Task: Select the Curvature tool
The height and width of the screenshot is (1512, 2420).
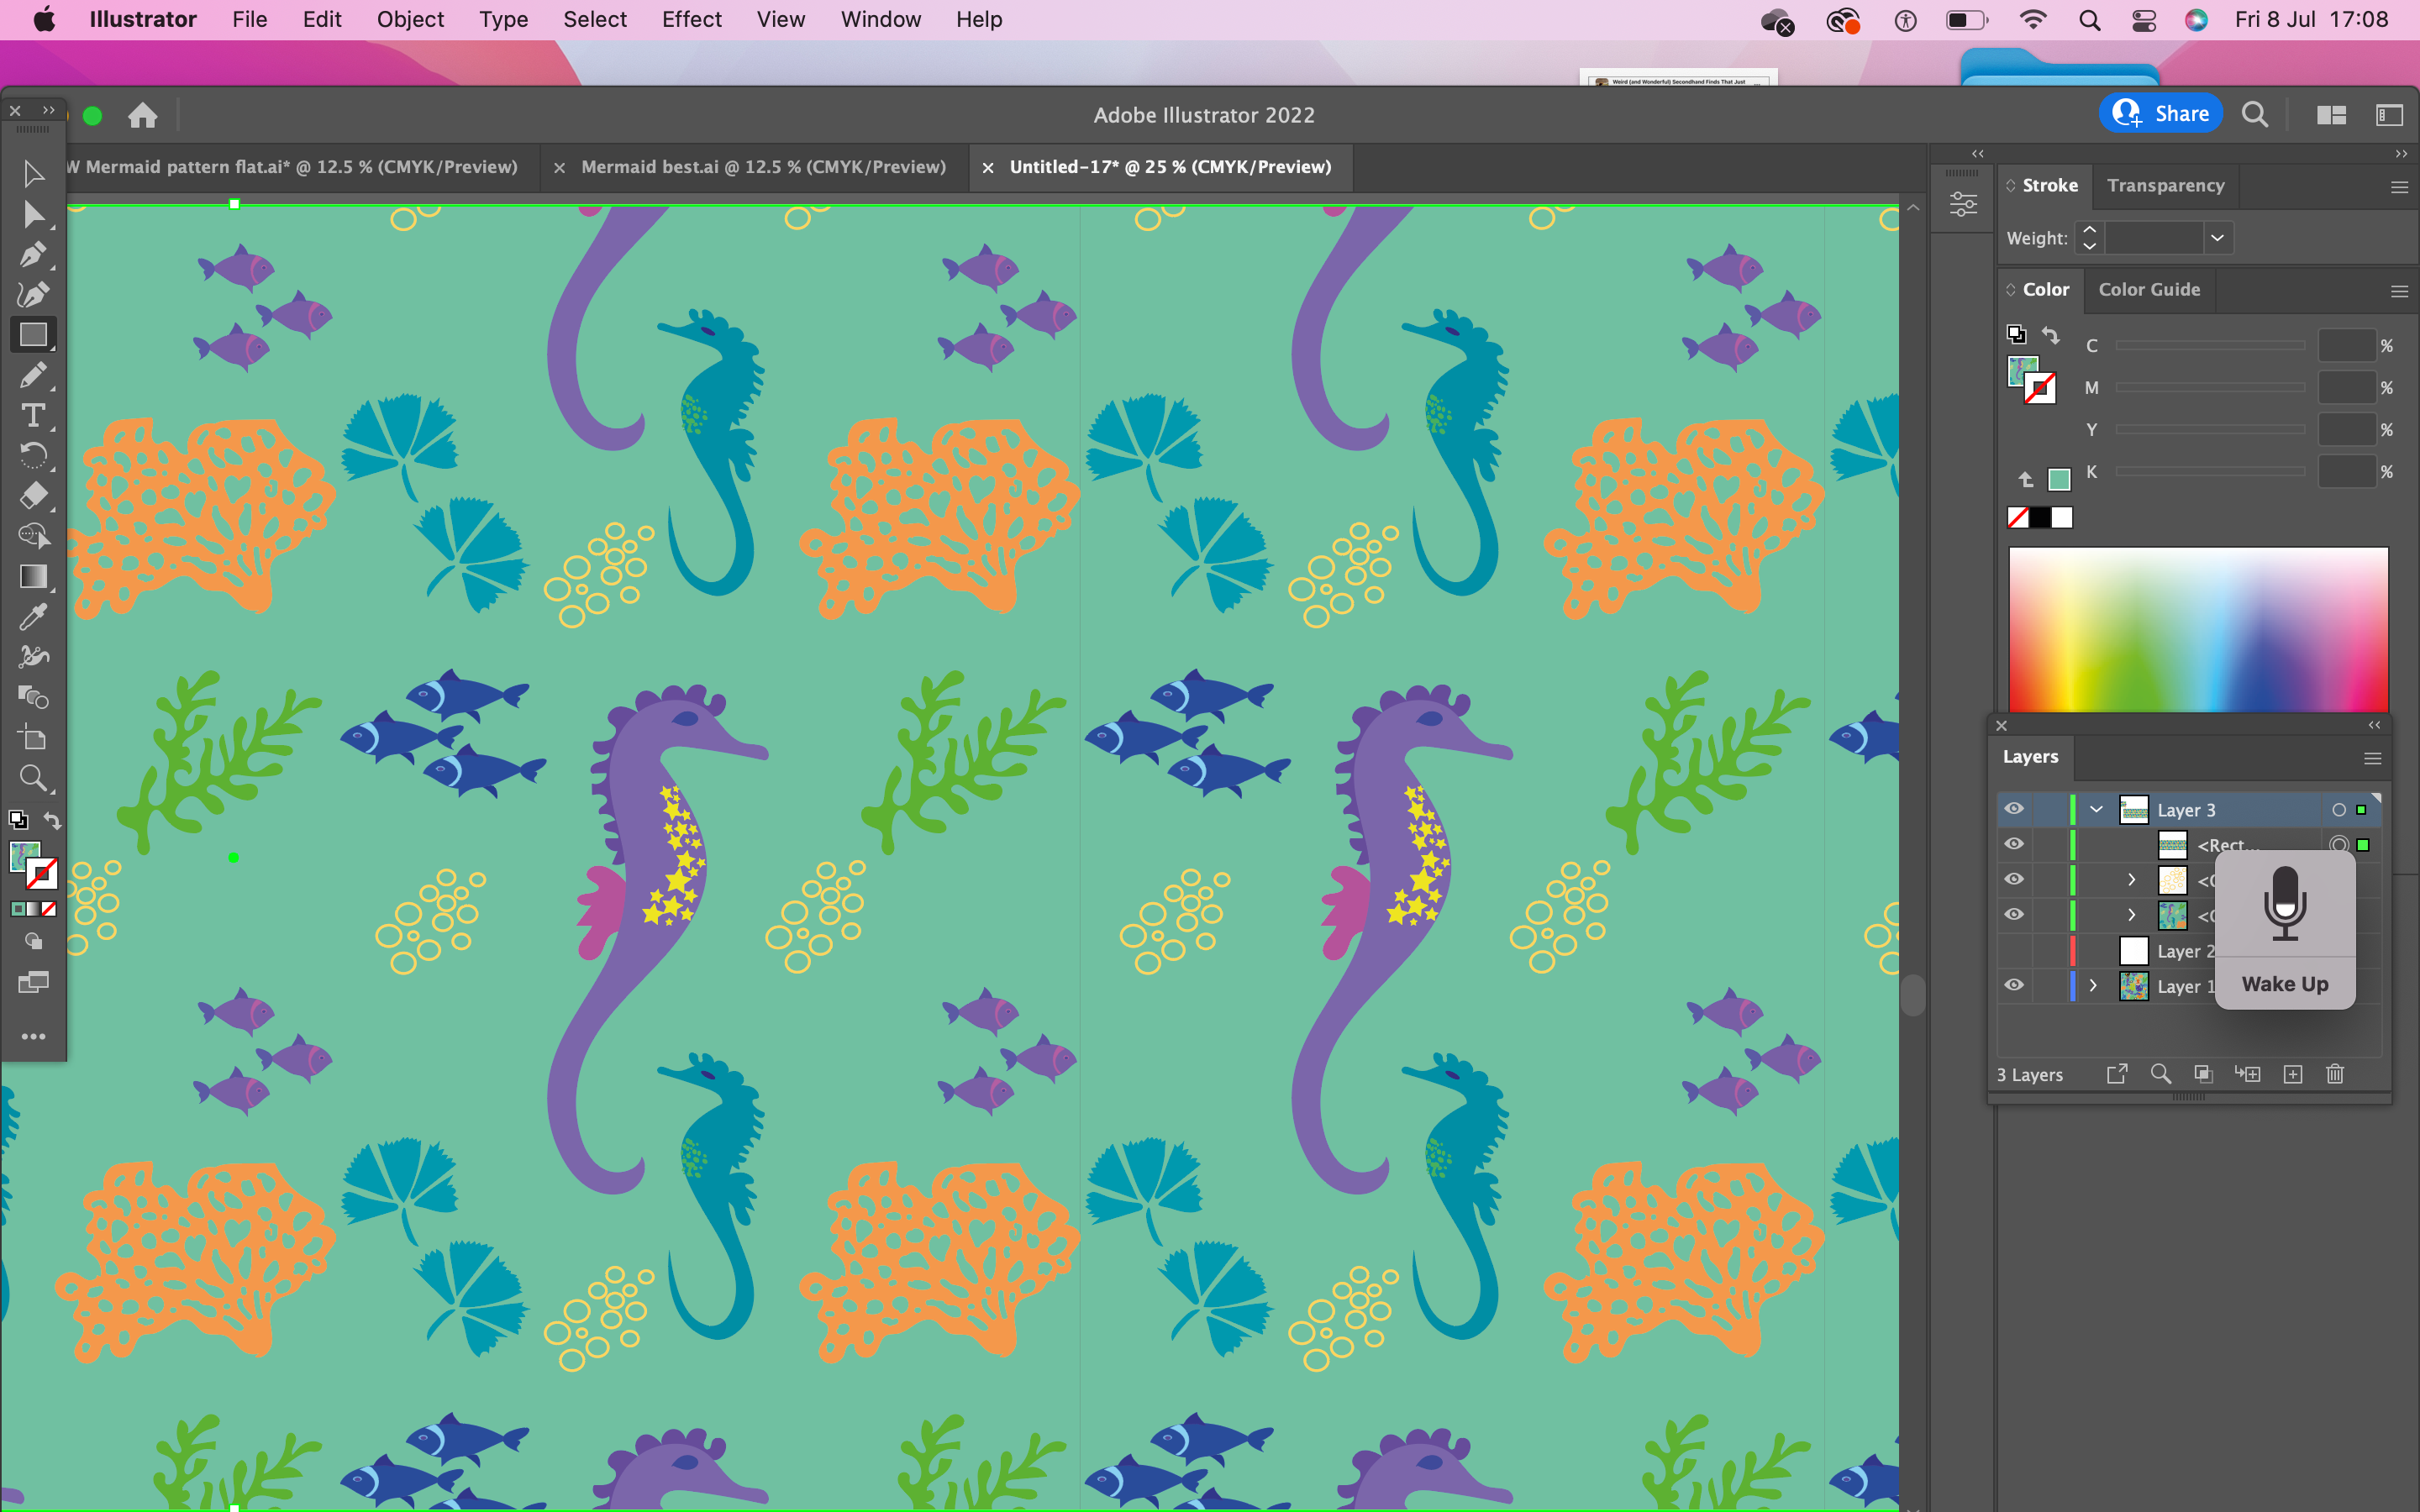Action: coord(33,295)
